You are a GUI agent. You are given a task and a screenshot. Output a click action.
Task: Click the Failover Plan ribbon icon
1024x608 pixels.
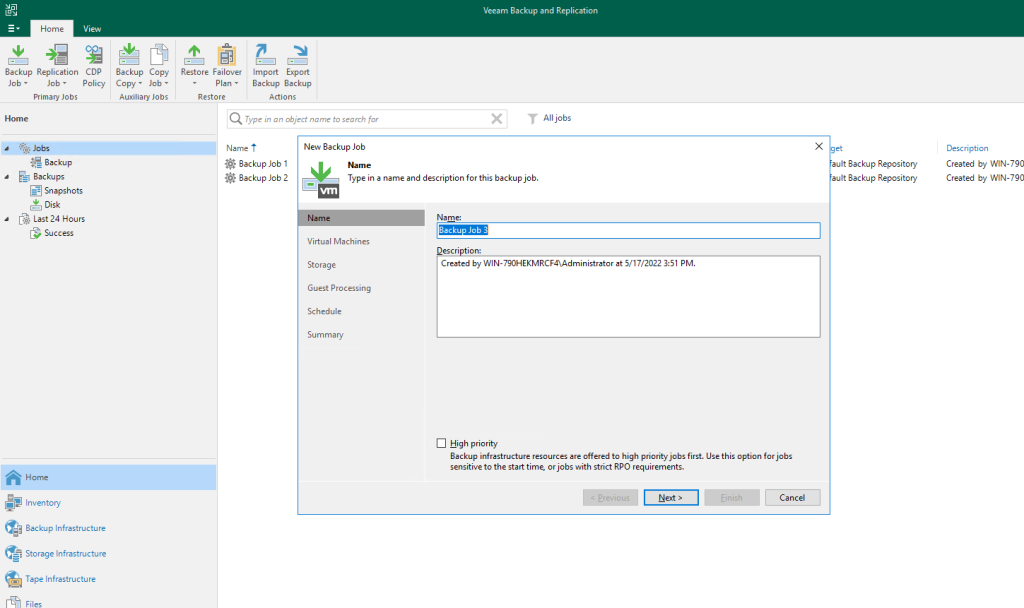click(227, 54)
